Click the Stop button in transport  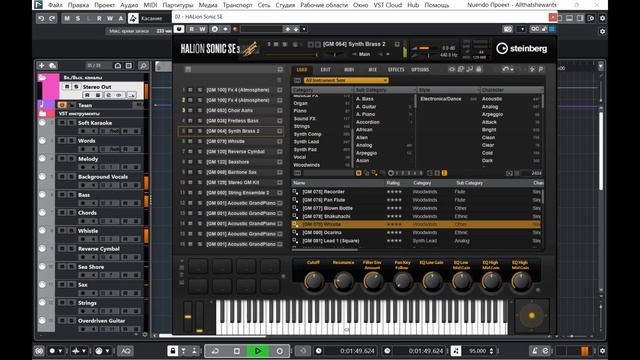[237, 351]
